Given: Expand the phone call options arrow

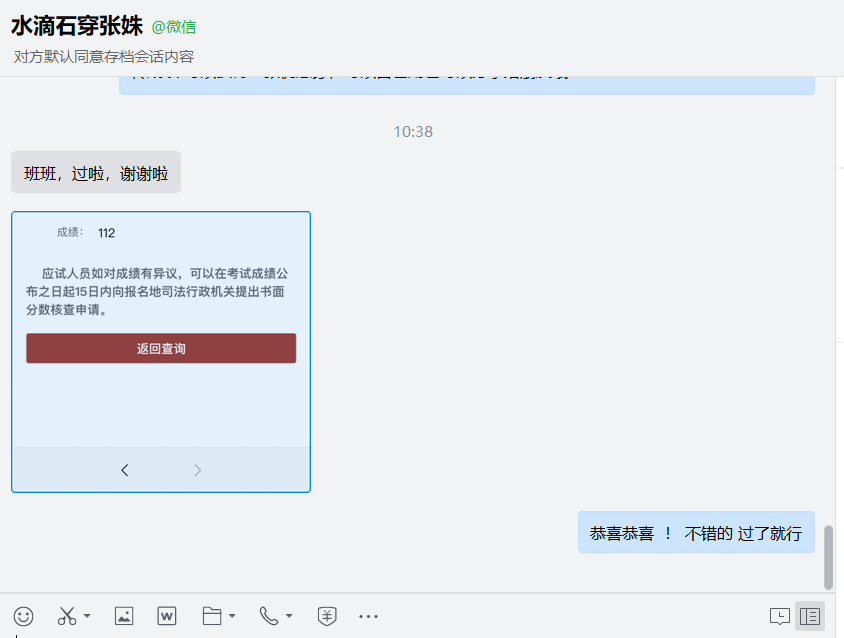Looking at the screenshot, I should point(289,615).
